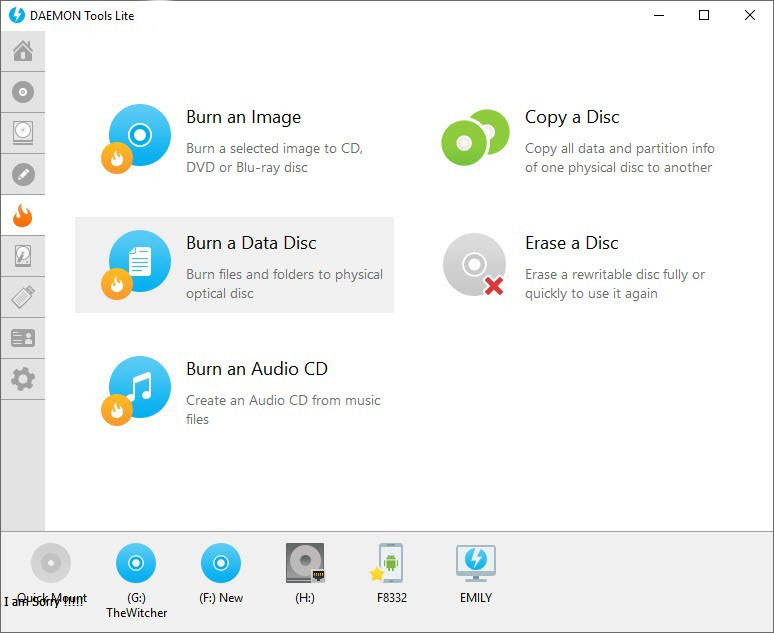Click the Erase a Disc grey icon

click(474, 265)
